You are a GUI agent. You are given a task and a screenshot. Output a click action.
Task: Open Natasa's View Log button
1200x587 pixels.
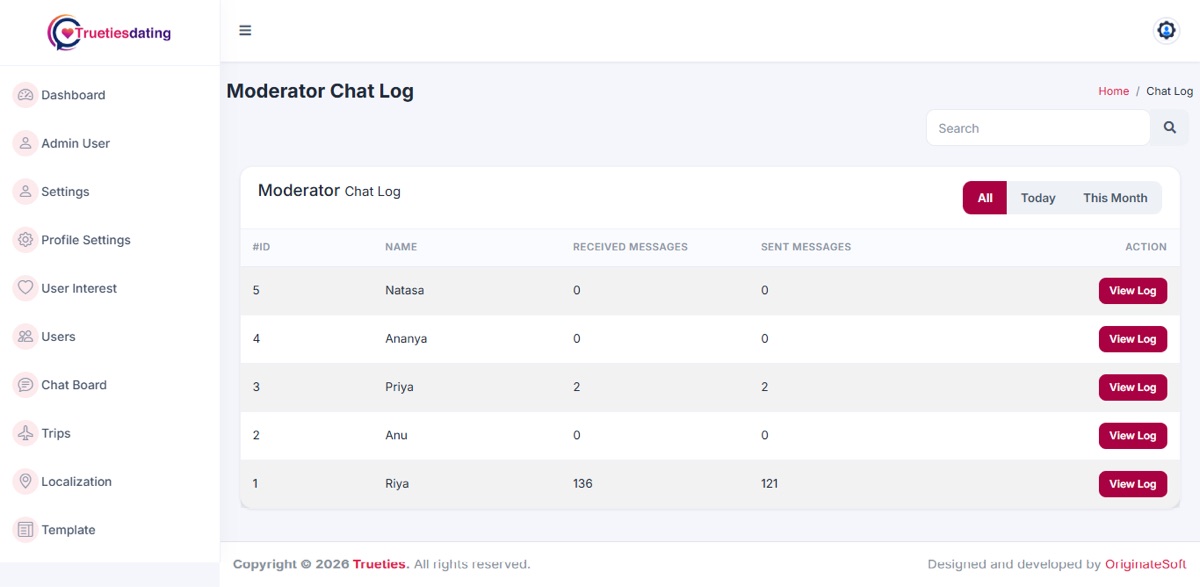[x=1132, y=291]
